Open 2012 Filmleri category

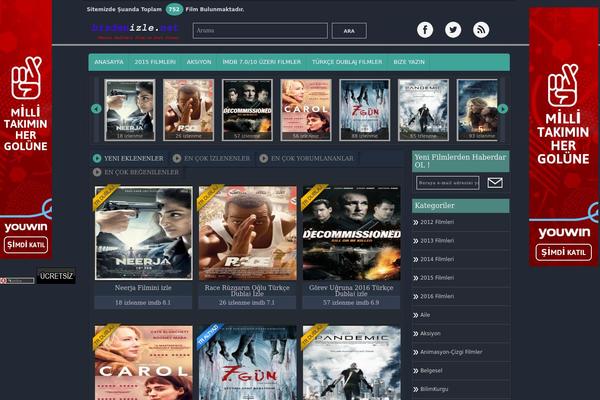[437, 222]
